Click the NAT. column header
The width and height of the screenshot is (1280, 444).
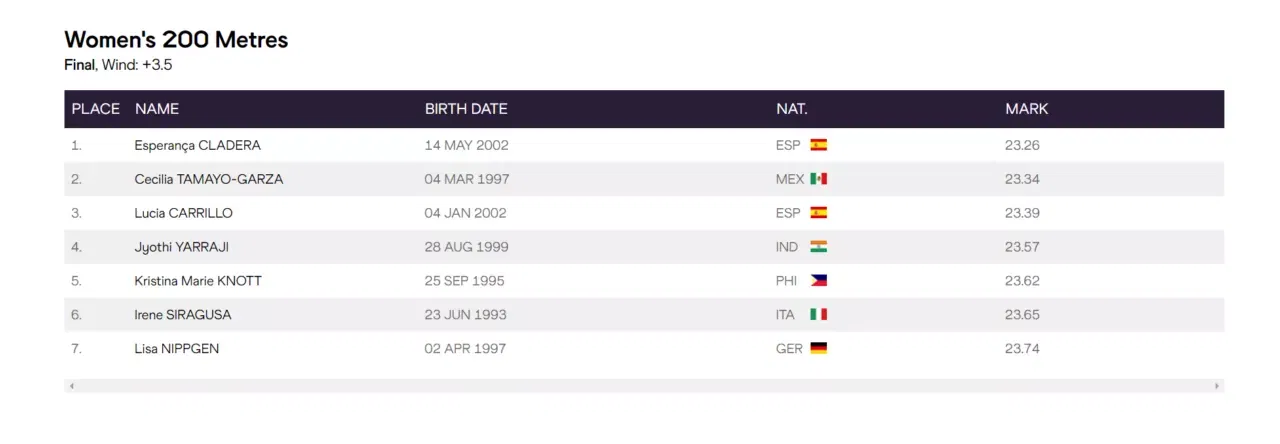tap(791, 109)
